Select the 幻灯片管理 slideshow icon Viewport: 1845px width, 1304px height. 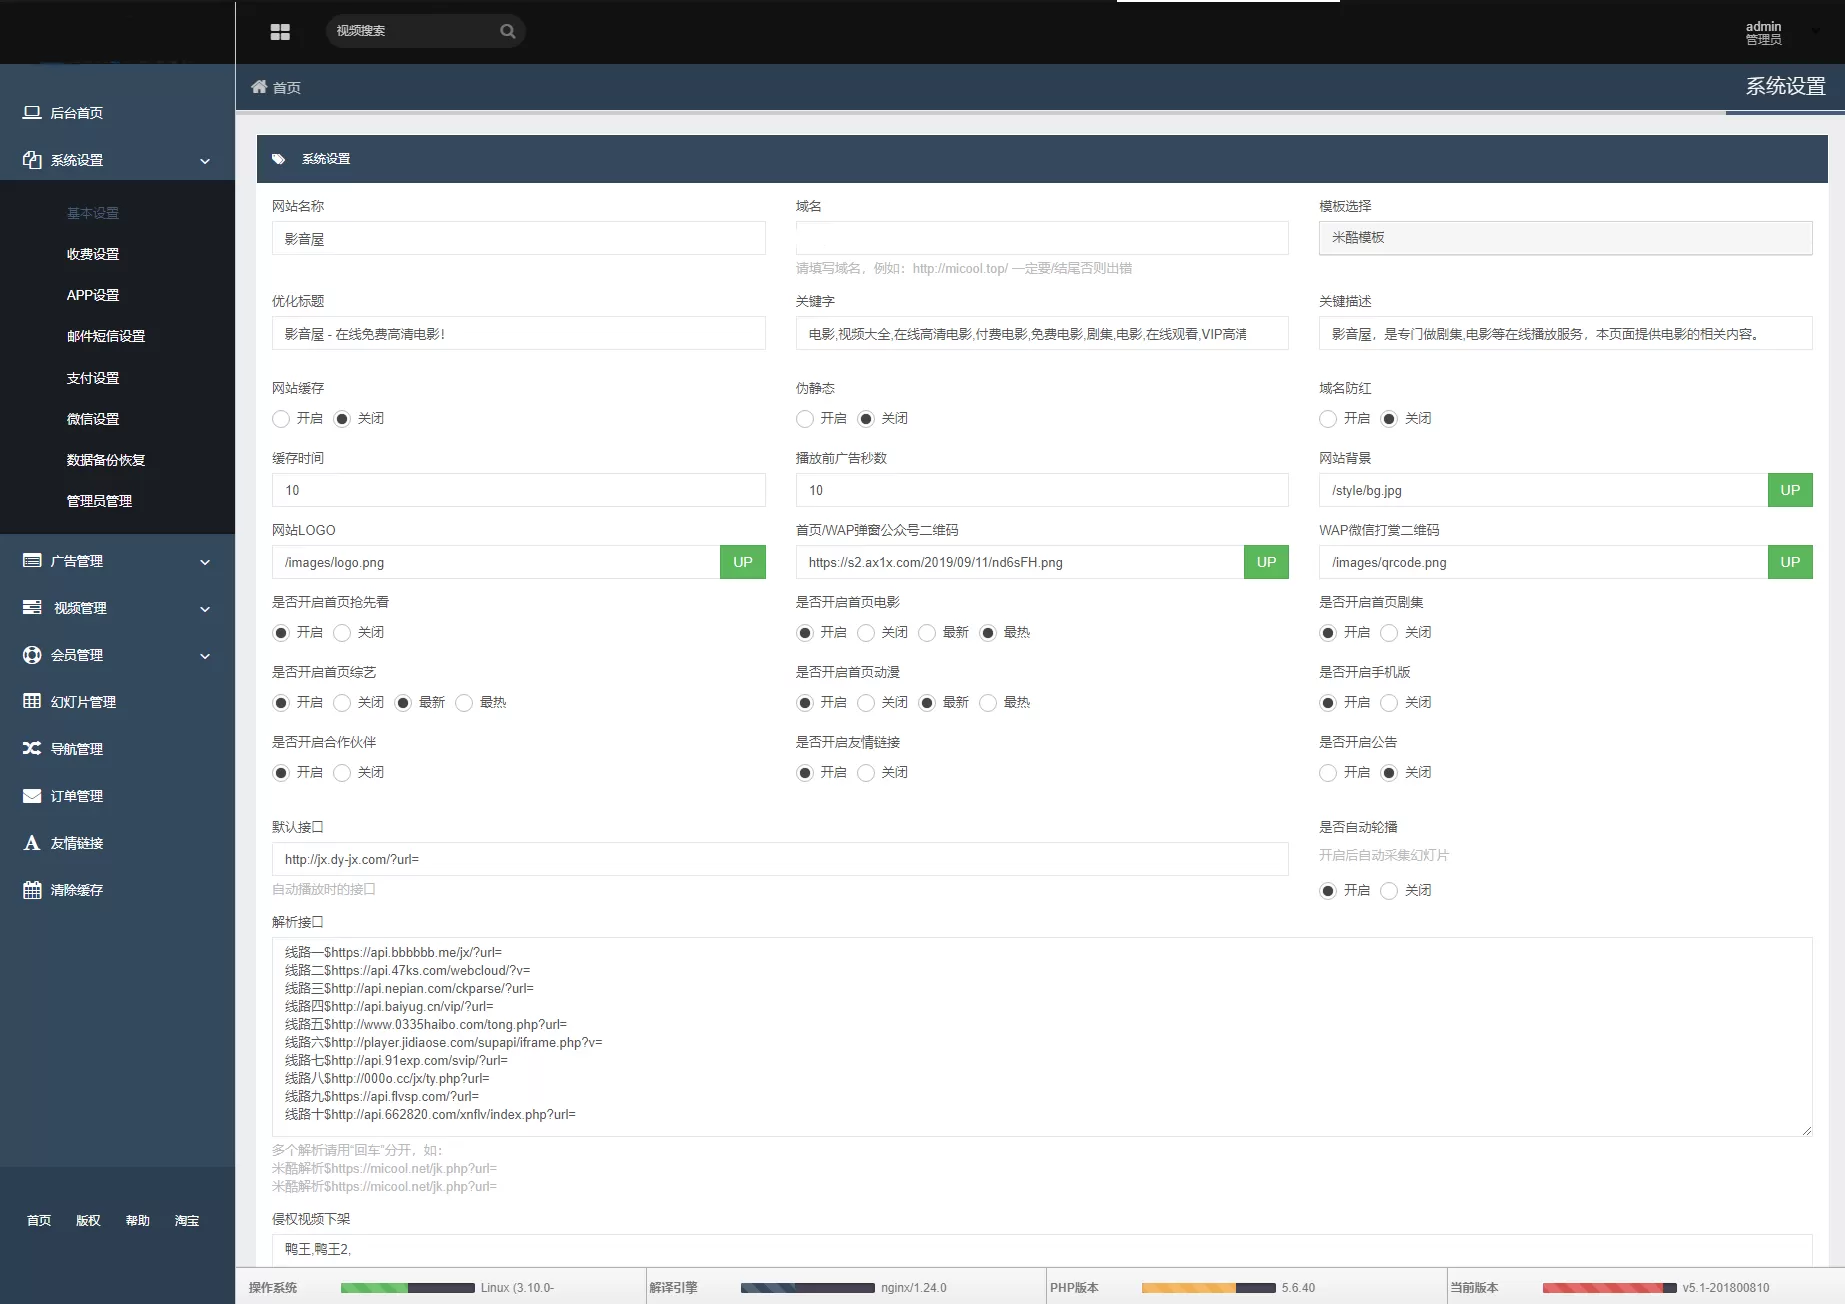pos(31,701)
